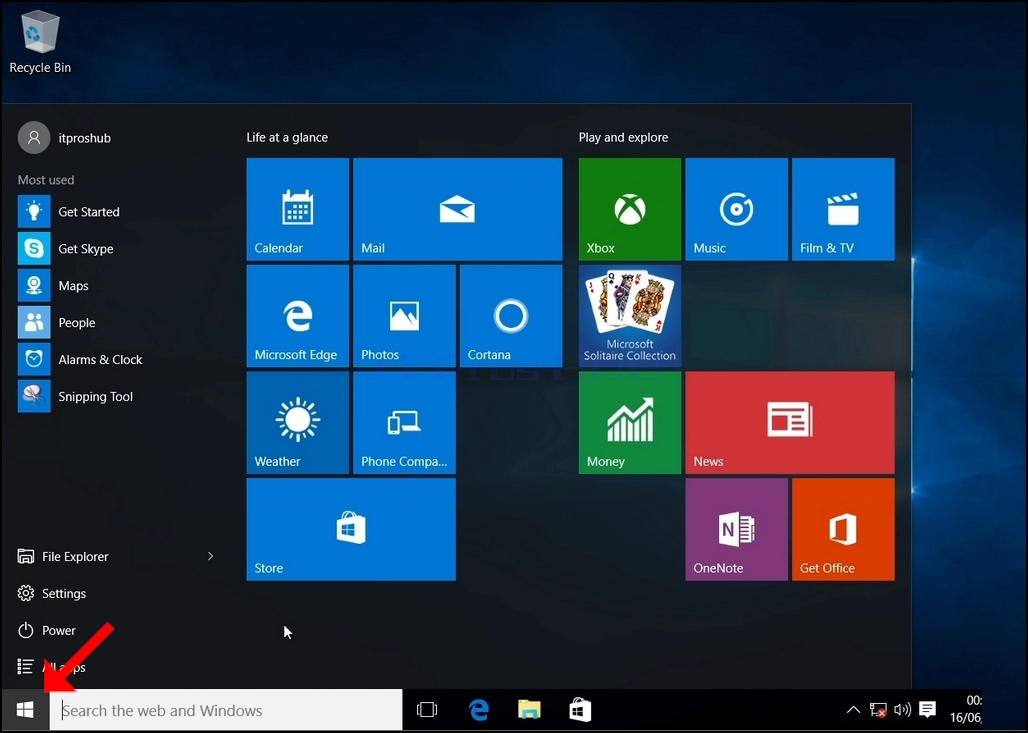Select the Recycle Bin desktop icon

[x=40, y=43]
